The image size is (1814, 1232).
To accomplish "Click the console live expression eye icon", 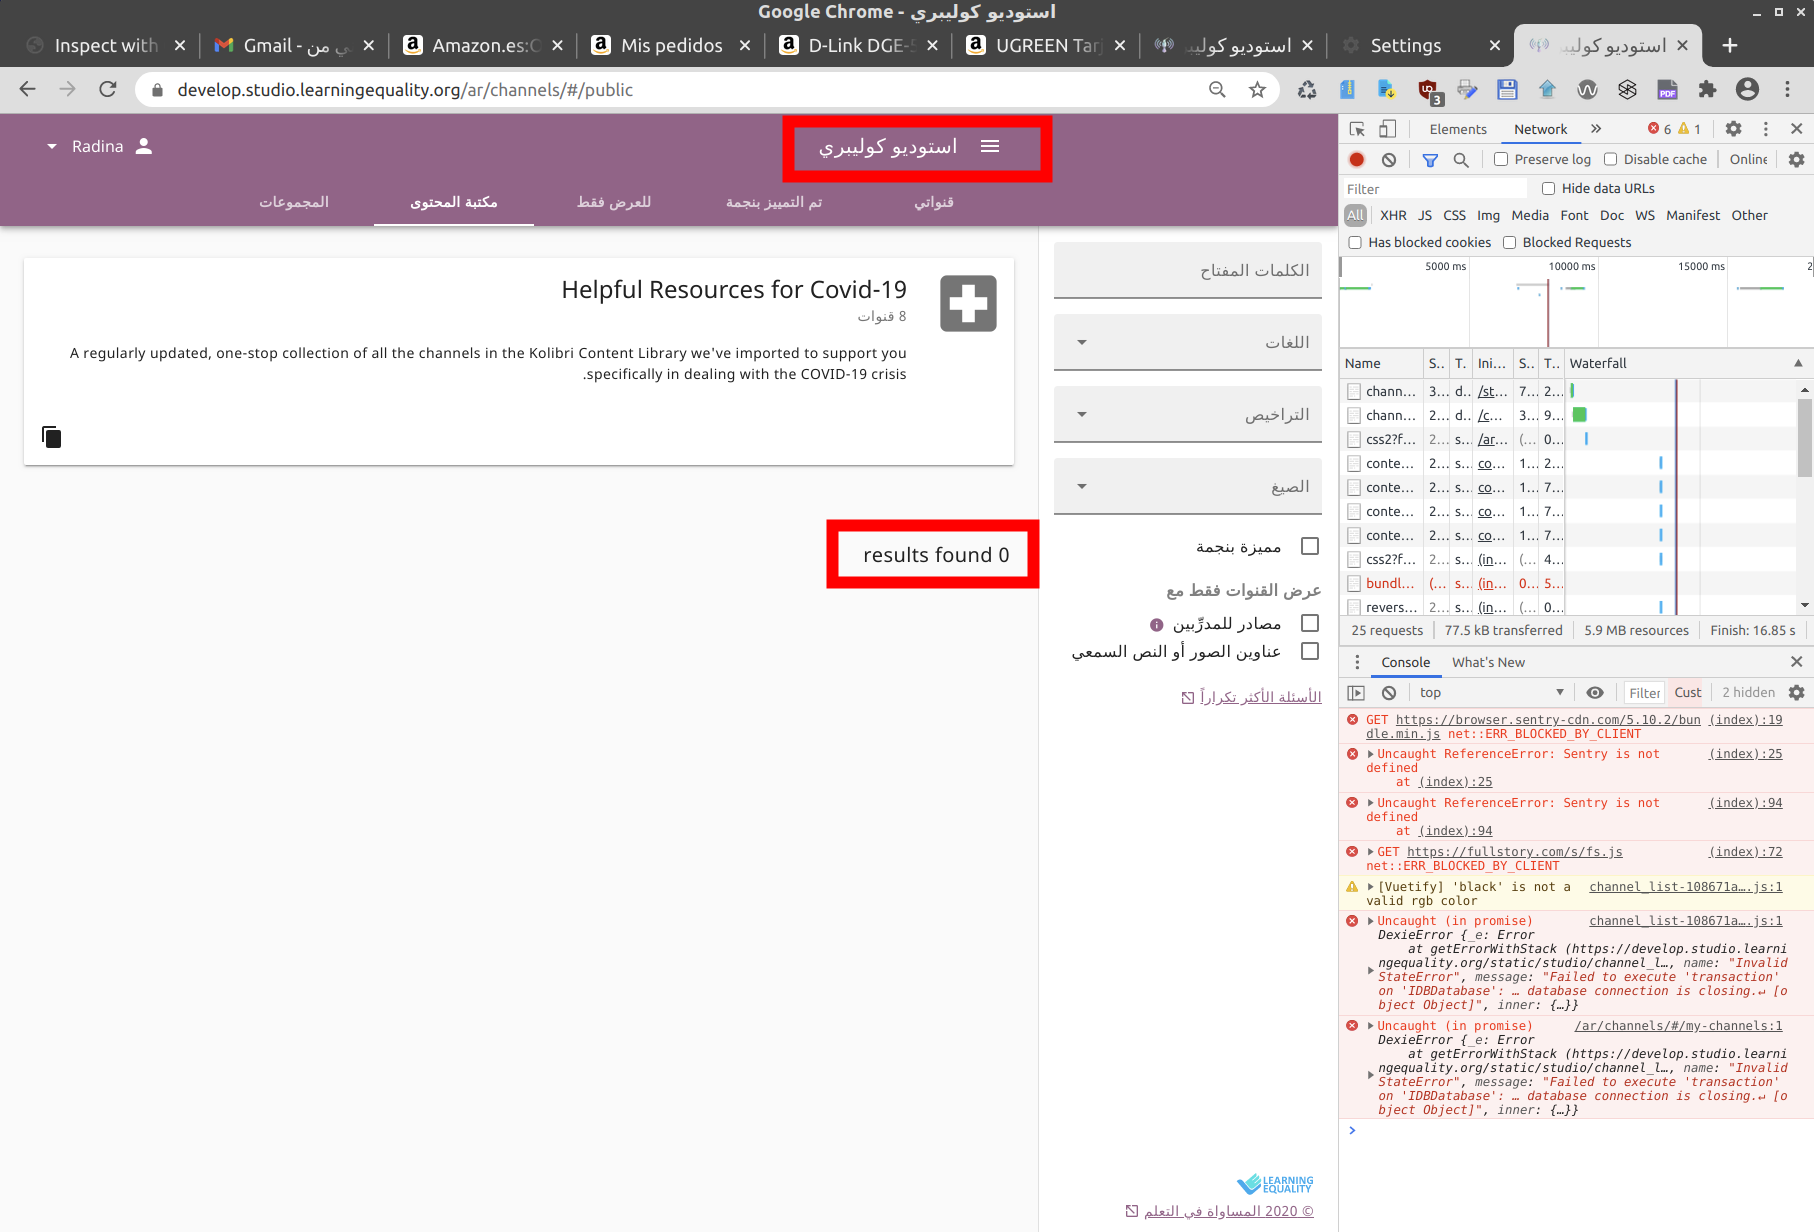I will click(x=1595, y=692).
